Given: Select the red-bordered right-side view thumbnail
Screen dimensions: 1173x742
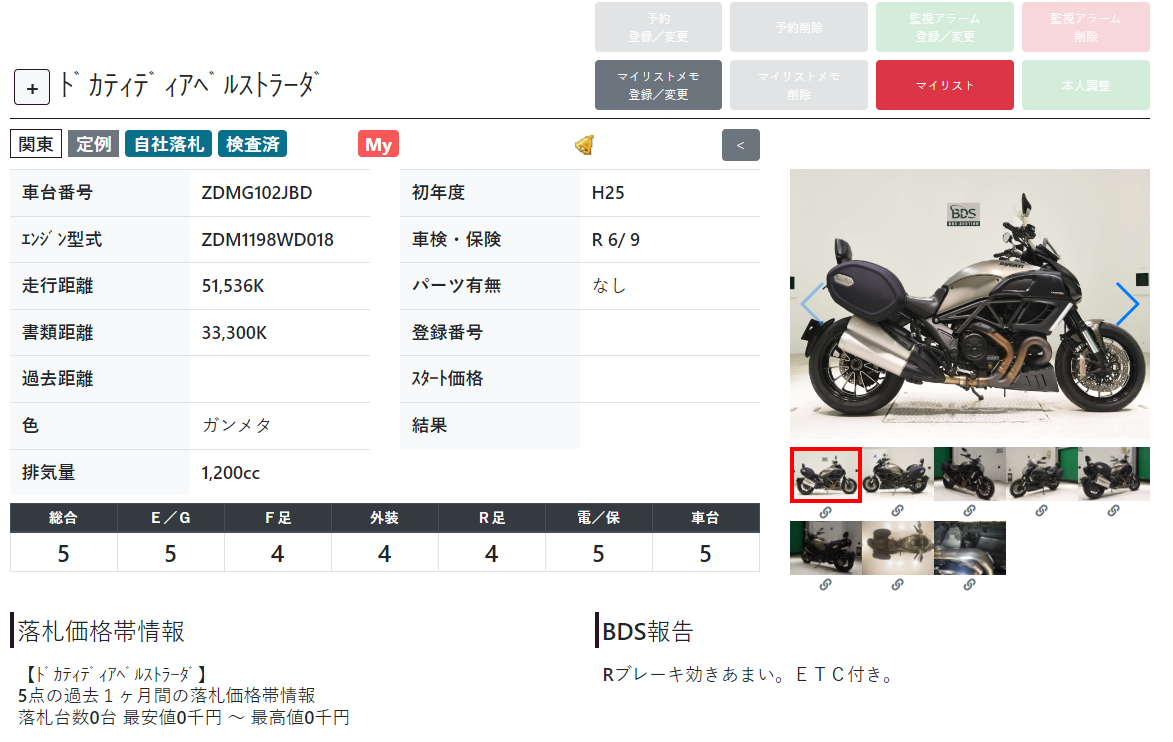Looking at the screenshot, I should tap(826, 474).
